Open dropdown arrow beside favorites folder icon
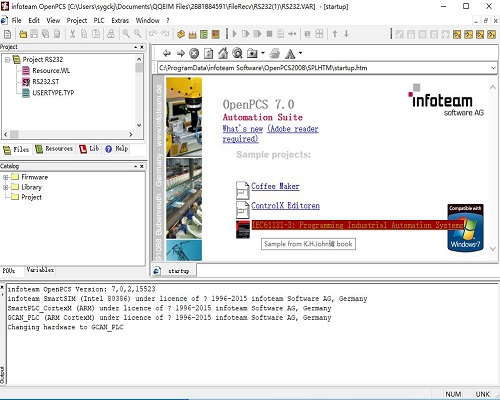The width and height of the screenshot is (500, 400). point(263,53)
